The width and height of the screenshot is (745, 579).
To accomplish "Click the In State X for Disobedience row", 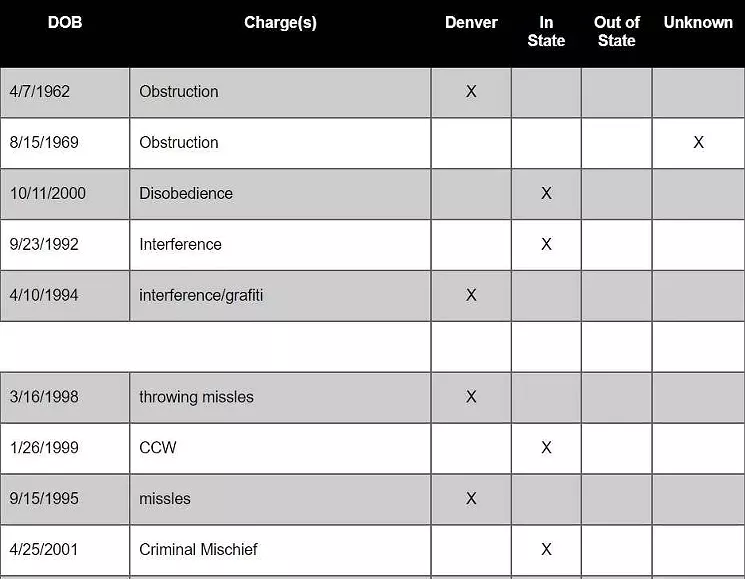I will [x=546, y=193].
